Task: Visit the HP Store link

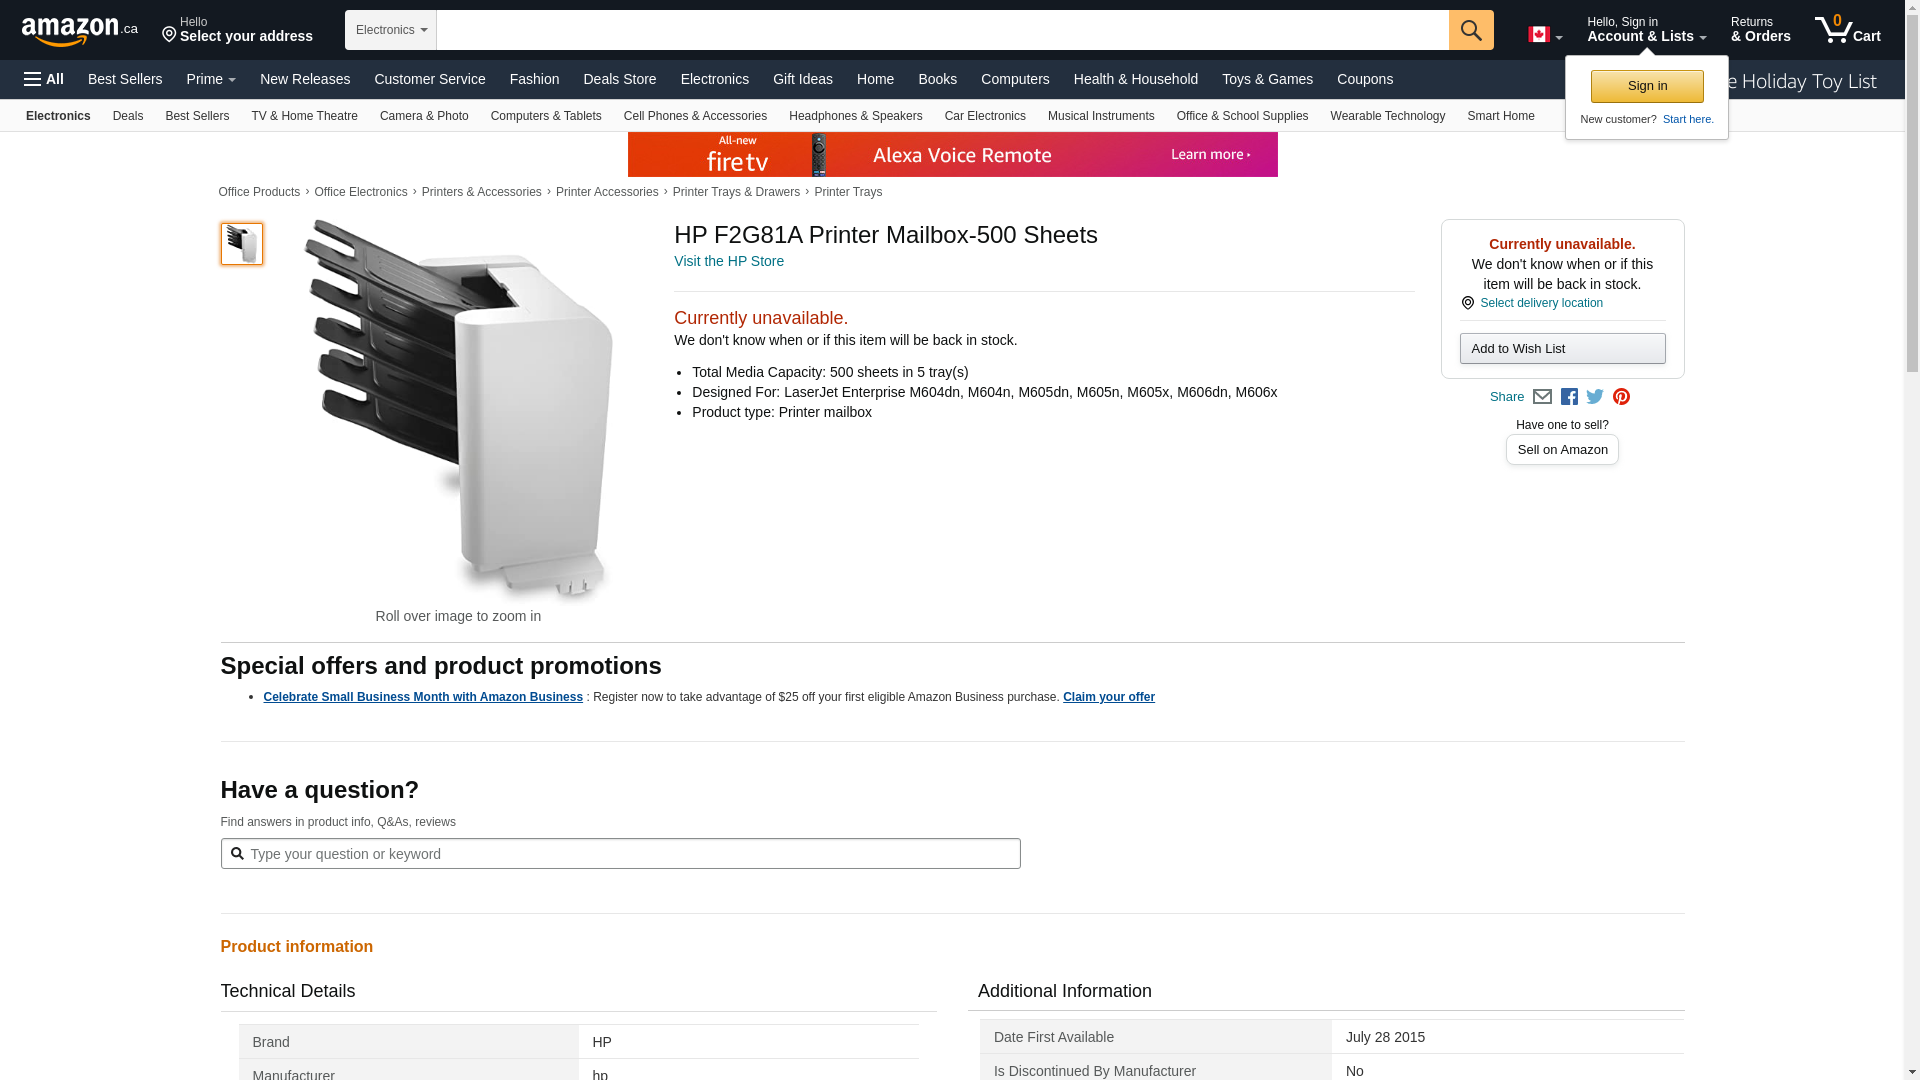Action: point(729,261)
